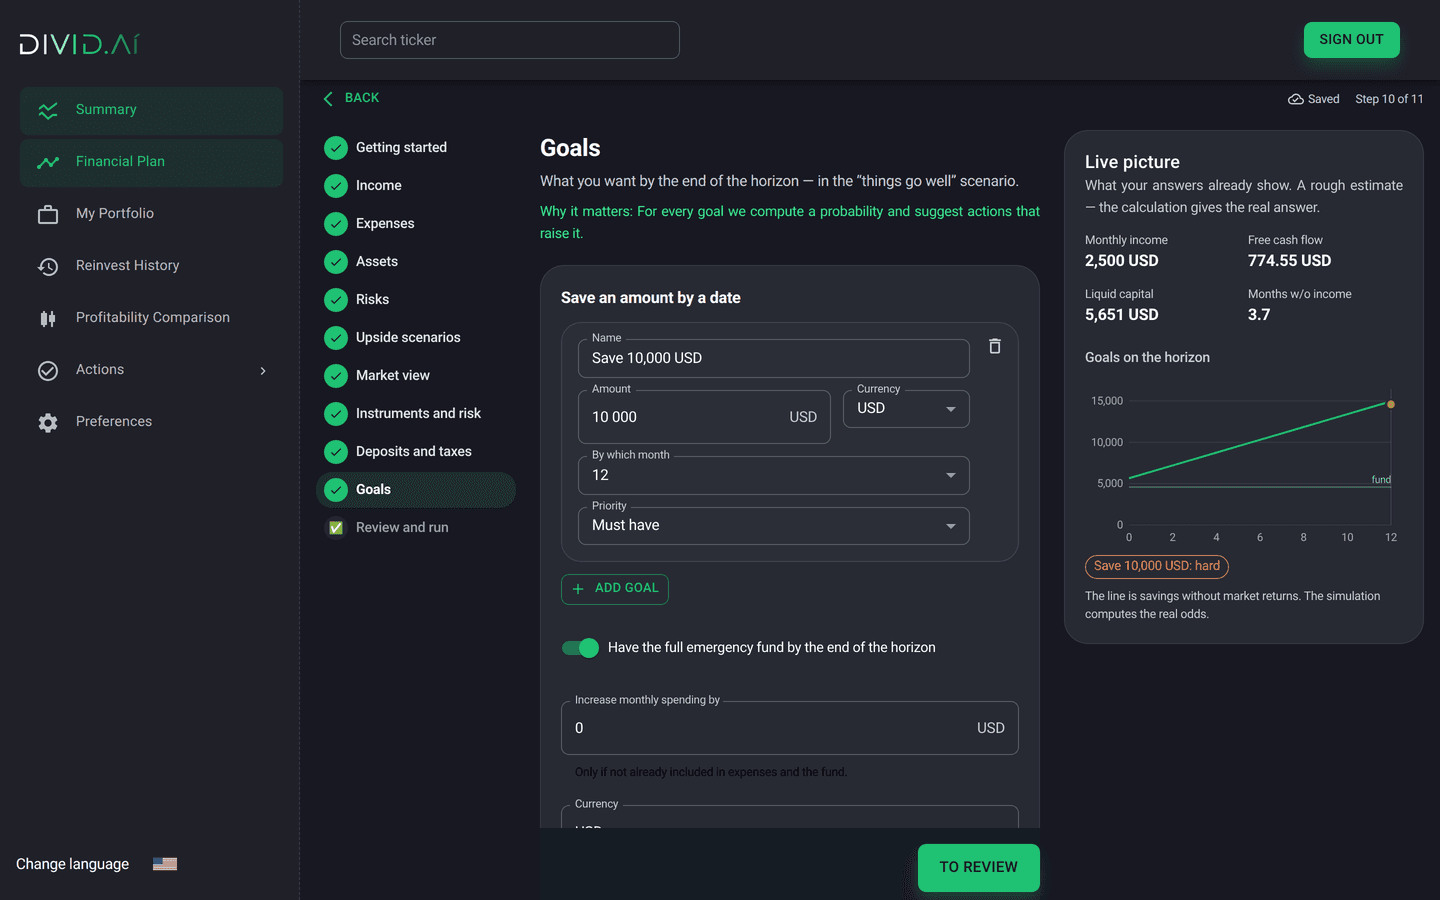Go to the Assets step
Viewport: 1440px width, 900px height.
click(x=416, y=262)
